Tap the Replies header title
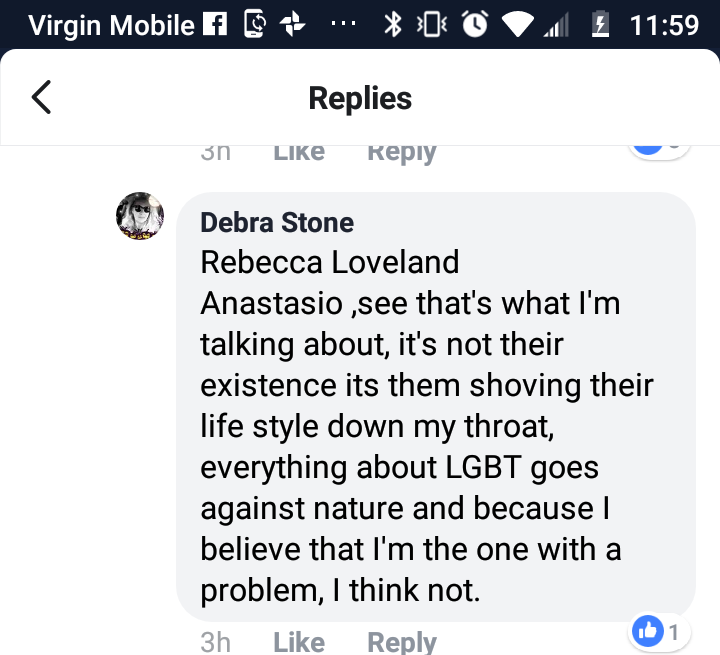720x655 pixels. (x=360, y=98)
